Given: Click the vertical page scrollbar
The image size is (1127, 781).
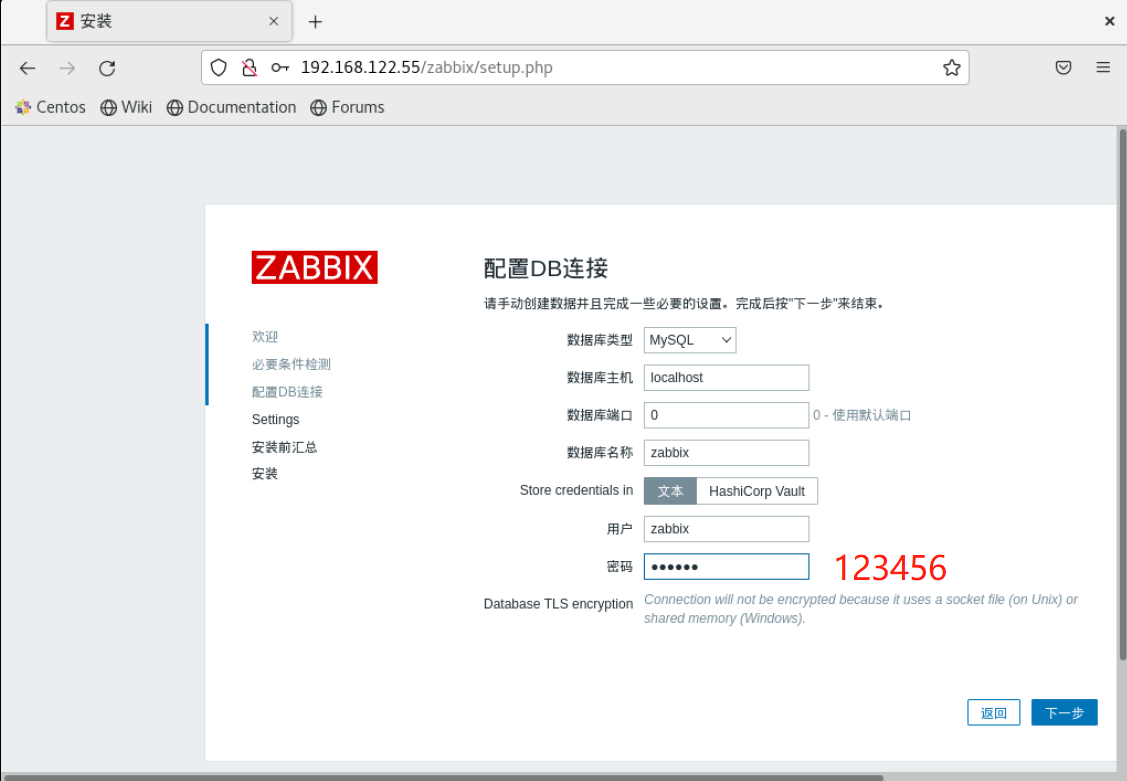Looking at the screenshot, I should pos(1122,394).
